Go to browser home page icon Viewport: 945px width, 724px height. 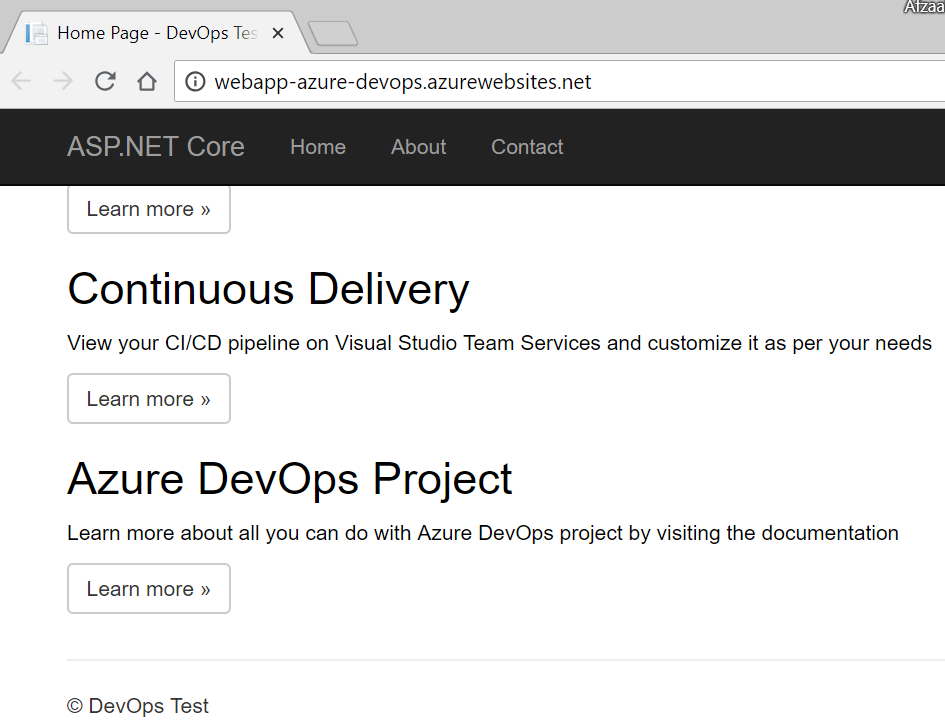(146, 81)
